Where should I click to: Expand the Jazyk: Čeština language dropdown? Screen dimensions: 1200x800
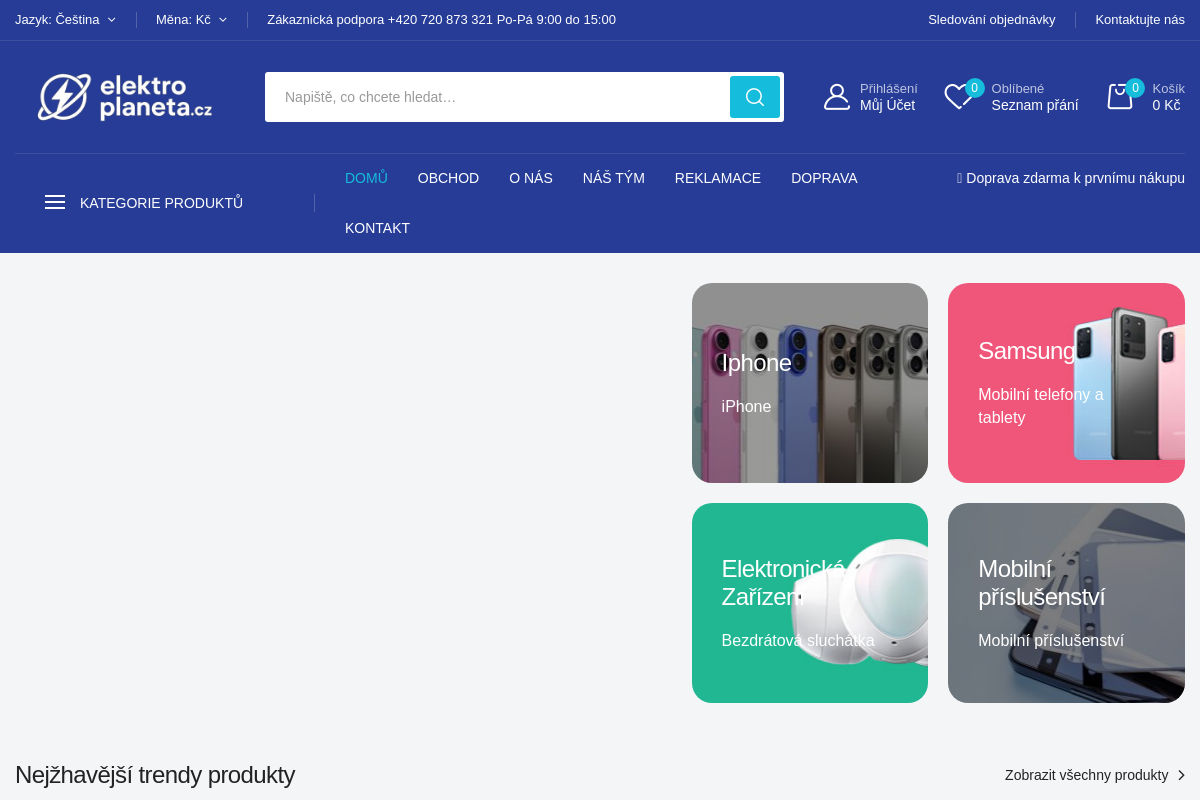(x=66, y=19)
